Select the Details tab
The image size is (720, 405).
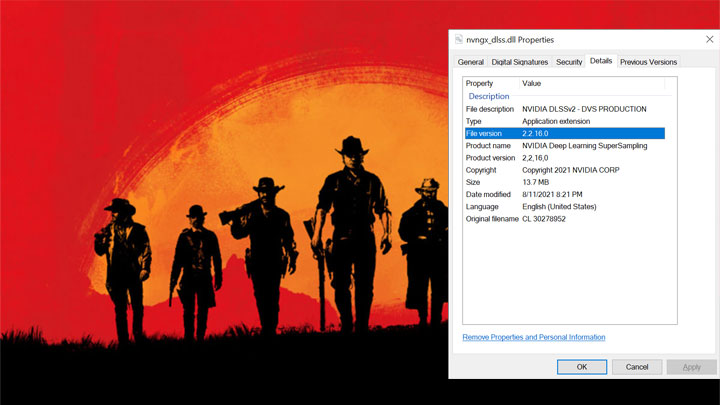[x=601, y=61]
